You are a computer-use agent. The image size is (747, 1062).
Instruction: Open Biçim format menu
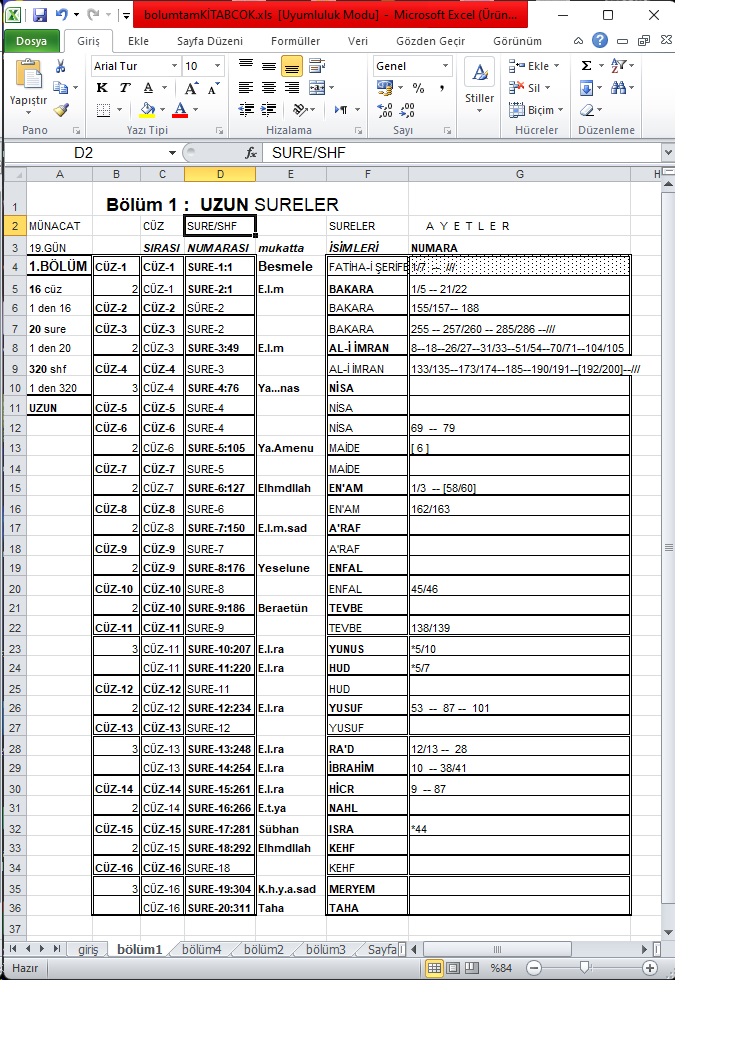(x=536, y=110)
